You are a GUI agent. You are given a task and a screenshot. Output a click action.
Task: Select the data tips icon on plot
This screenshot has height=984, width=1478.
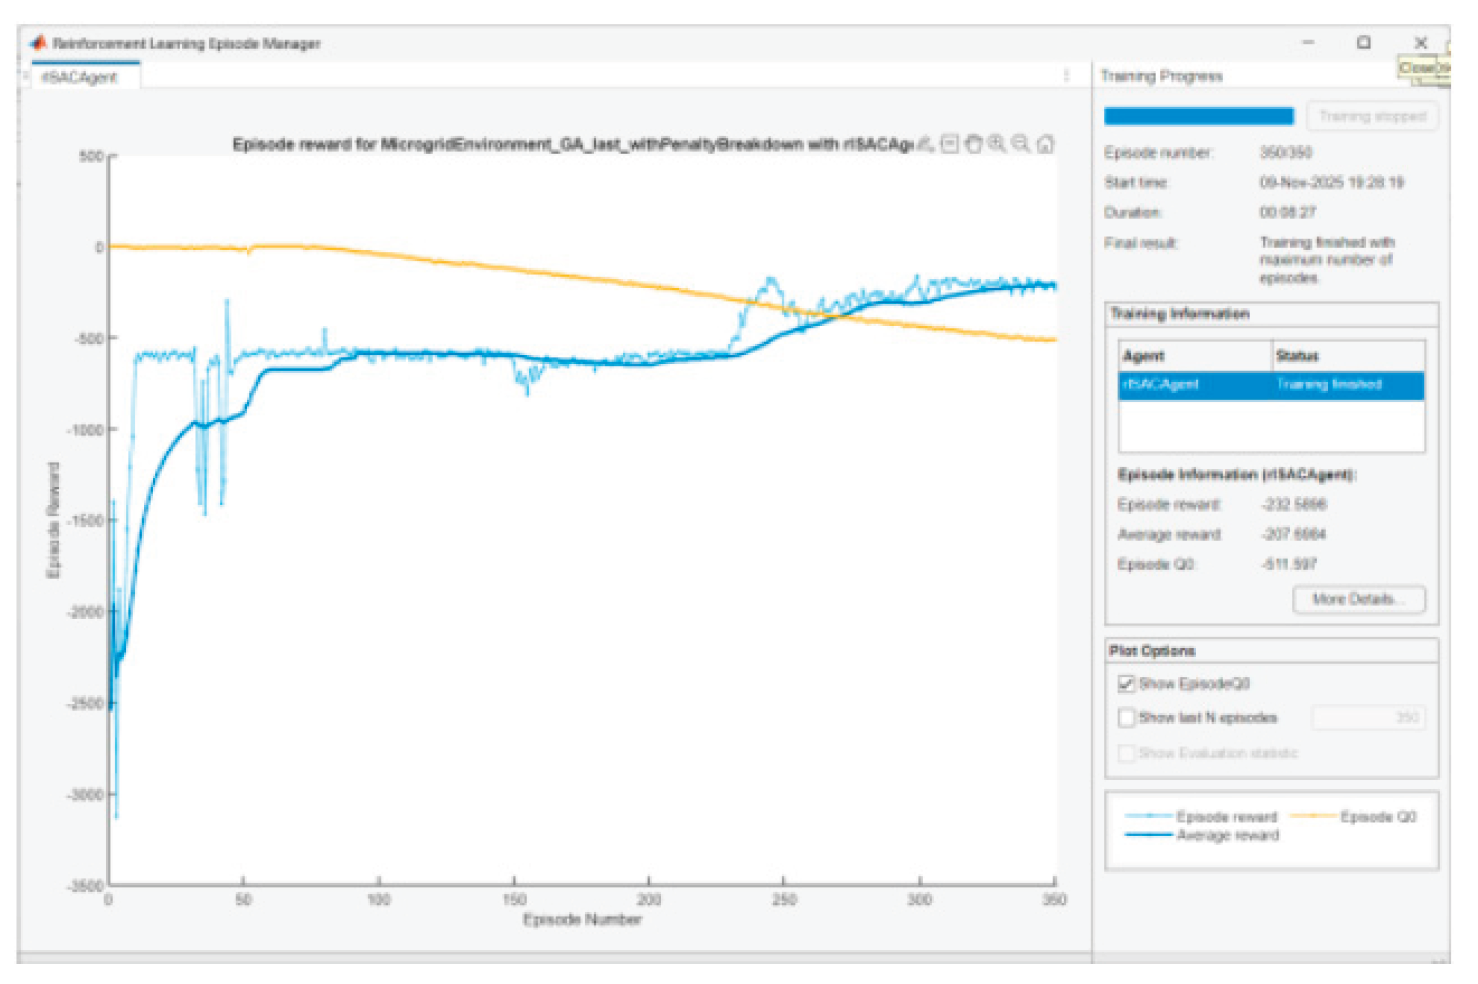950,144
